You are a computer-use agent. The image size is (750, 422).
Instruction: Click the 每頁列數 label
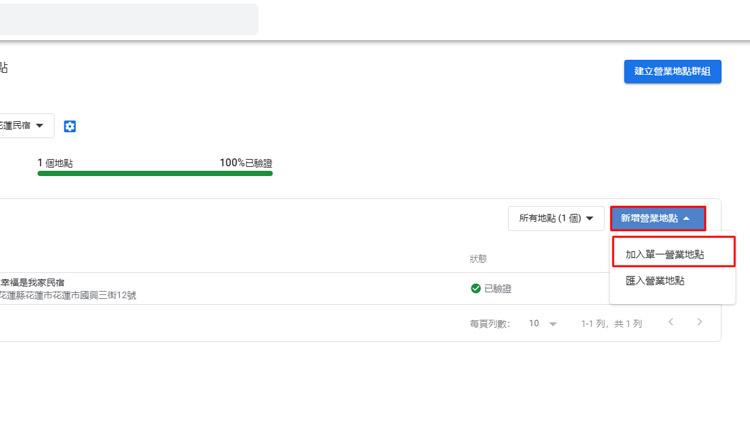tap(490, 324)
